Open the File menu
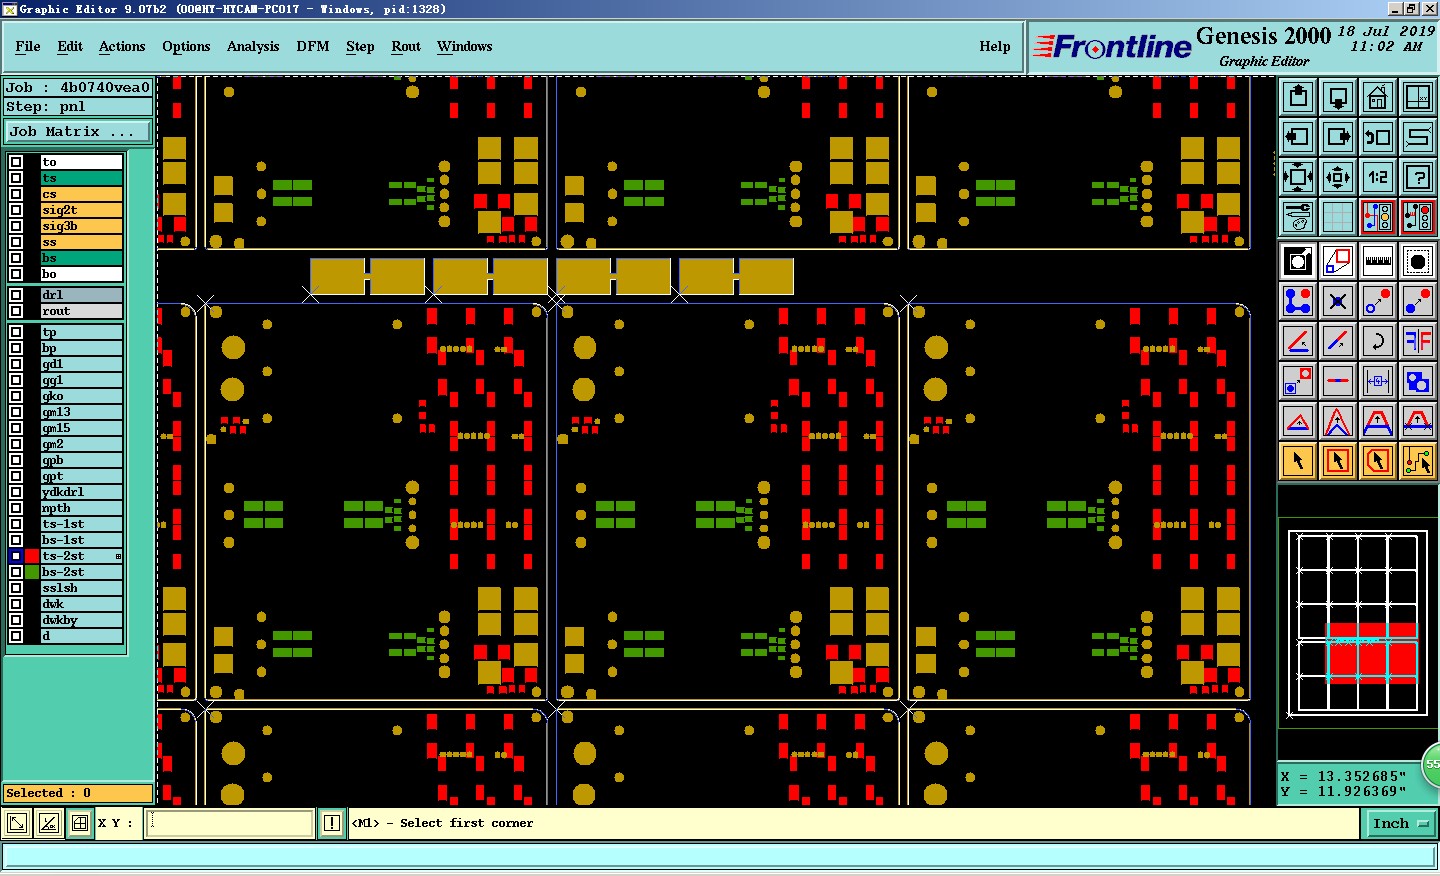This screenshot has height=876, width=1440. [x=28, y=46]
